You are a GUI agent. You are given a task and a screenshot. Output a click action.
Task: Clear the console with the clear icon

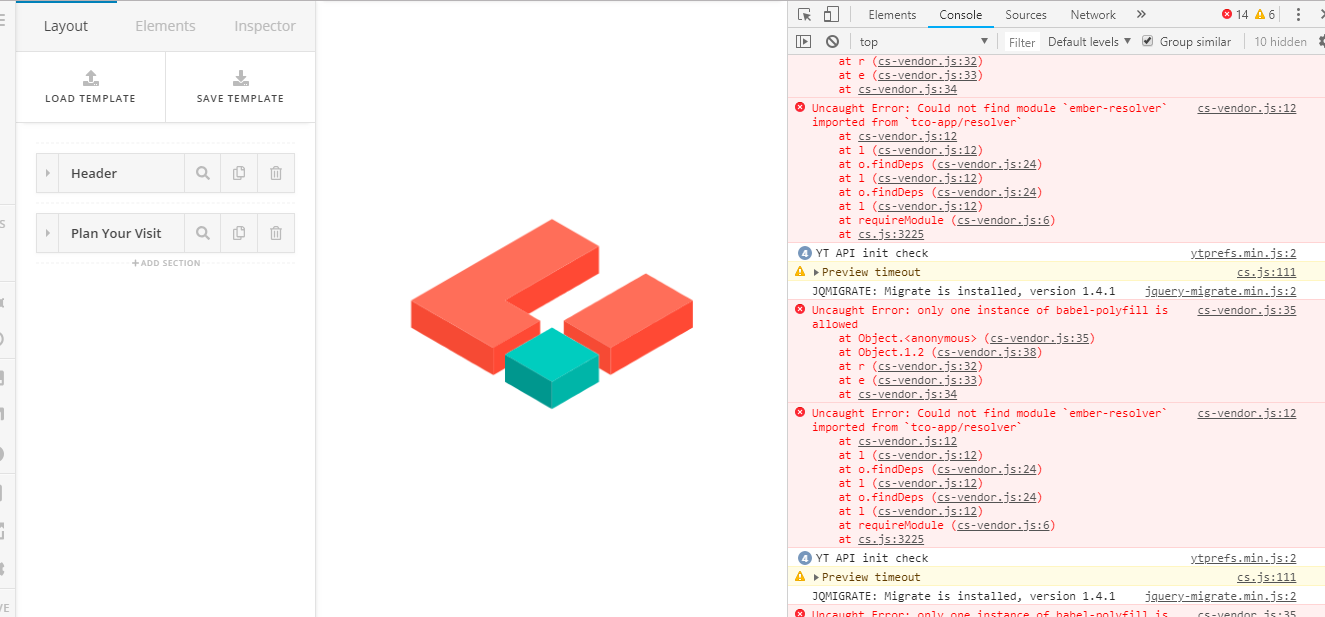point(832,42)
